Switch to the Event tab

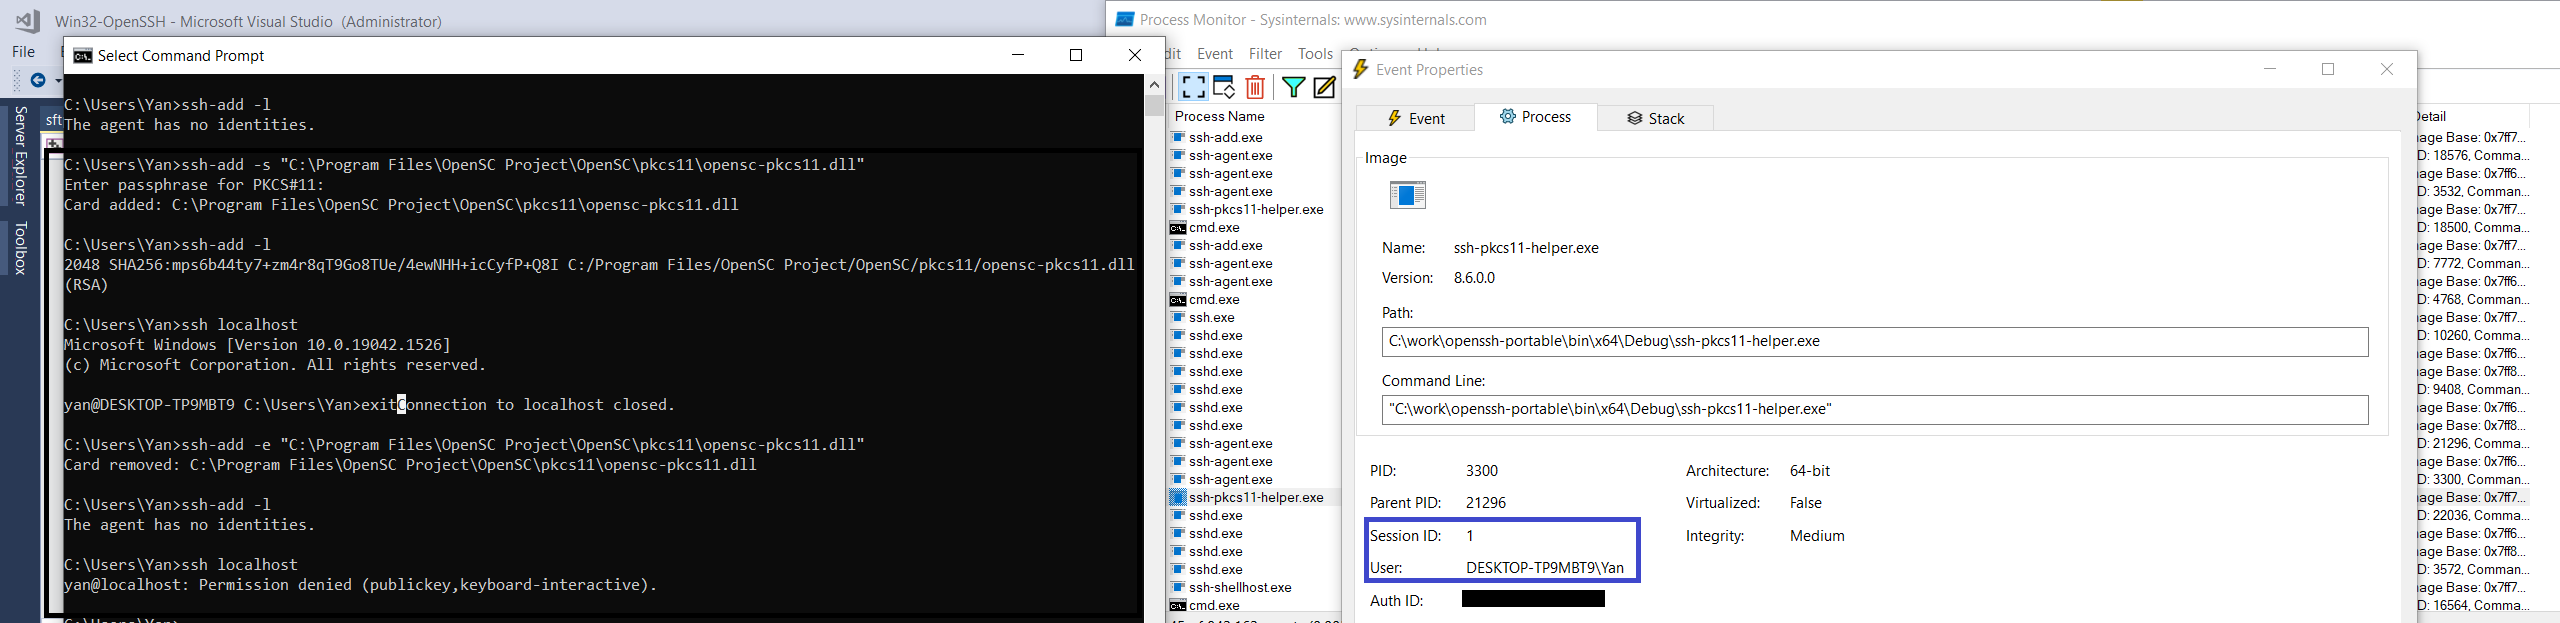point(1415,118)
